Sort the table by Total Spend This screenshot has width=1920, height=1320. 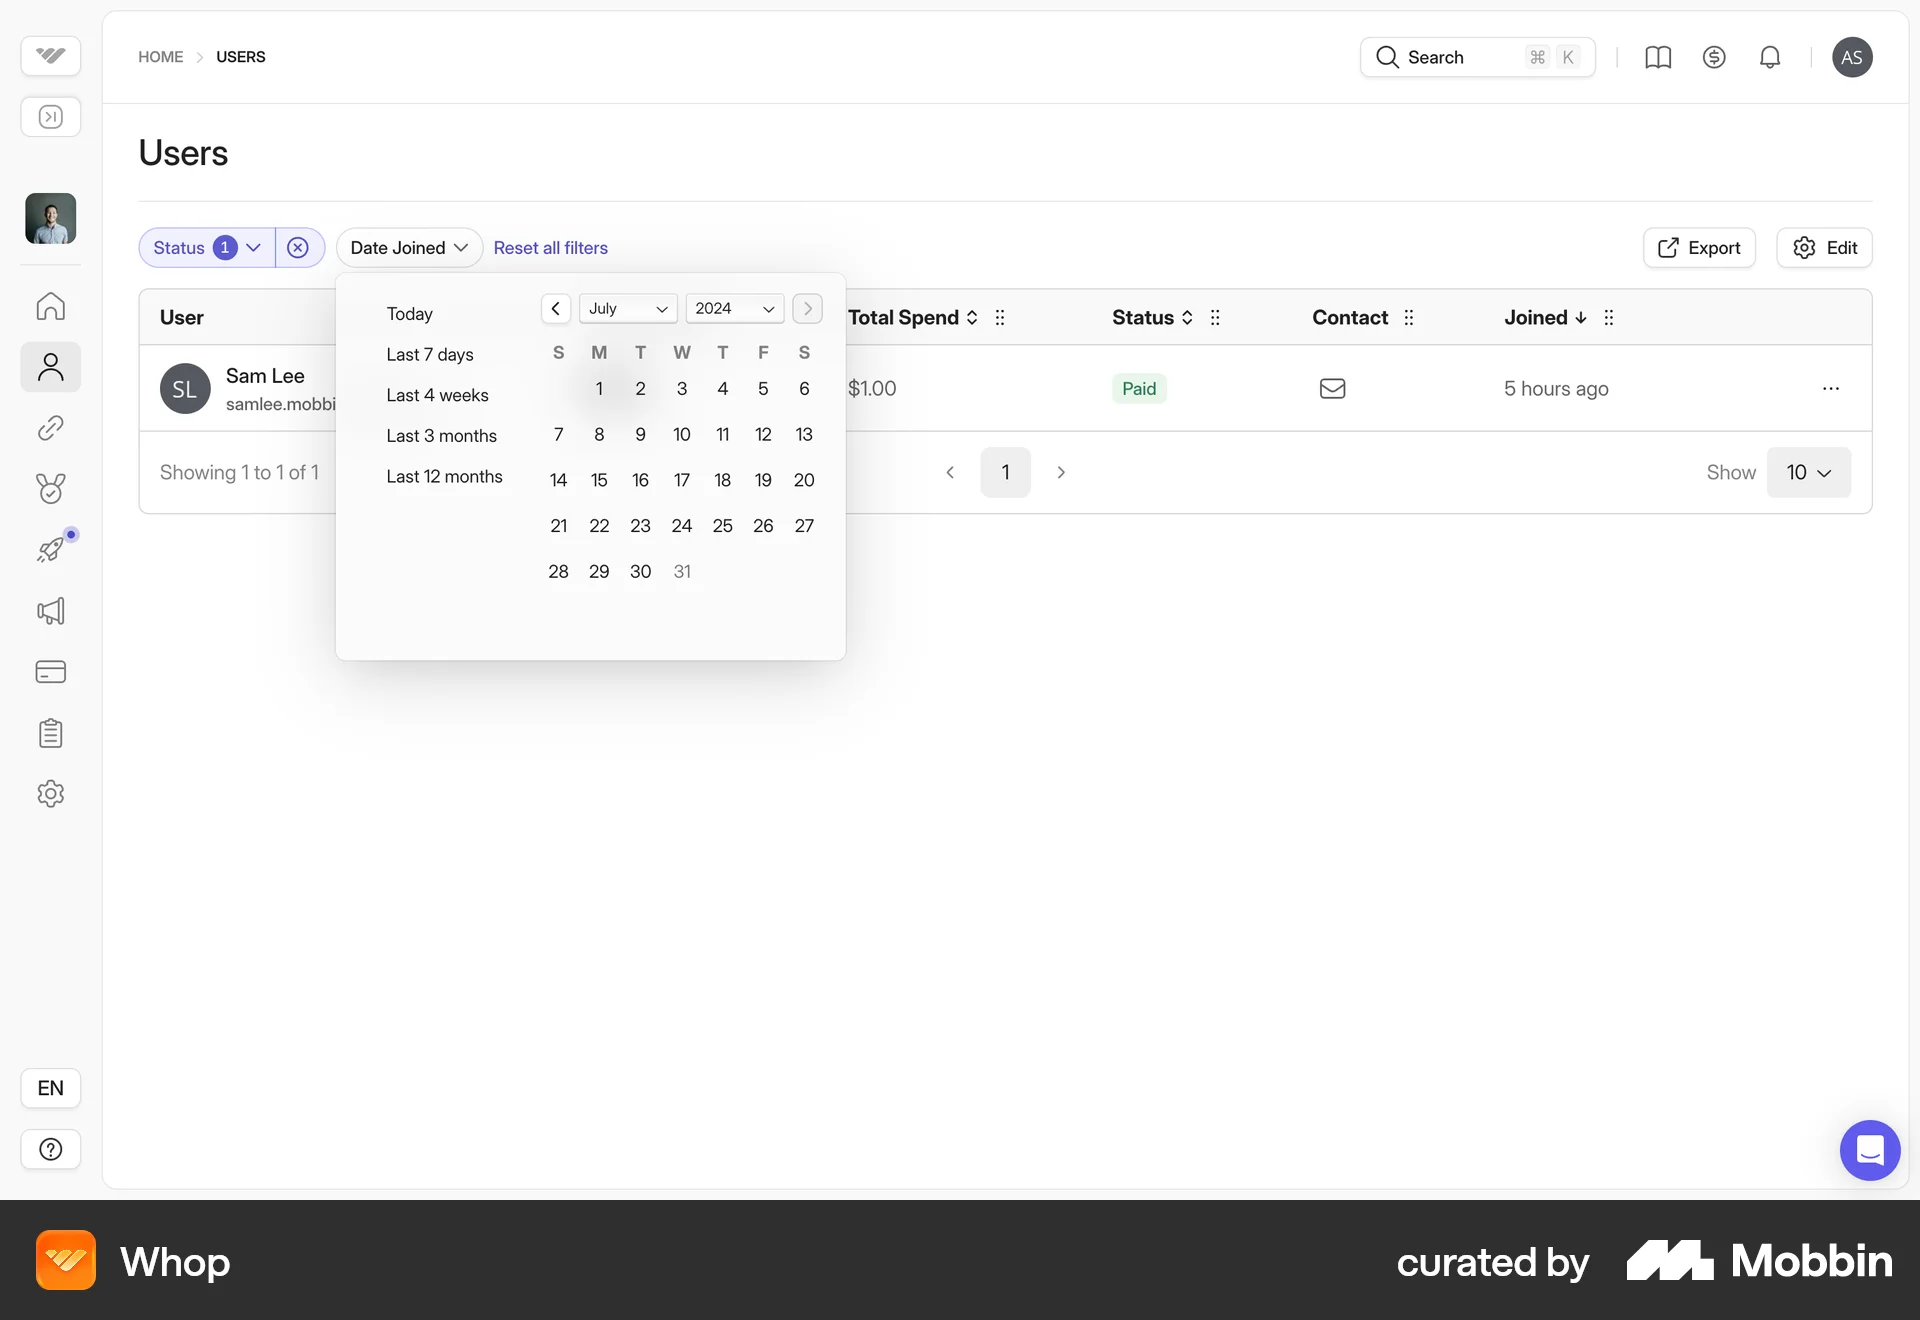[970, 317]
